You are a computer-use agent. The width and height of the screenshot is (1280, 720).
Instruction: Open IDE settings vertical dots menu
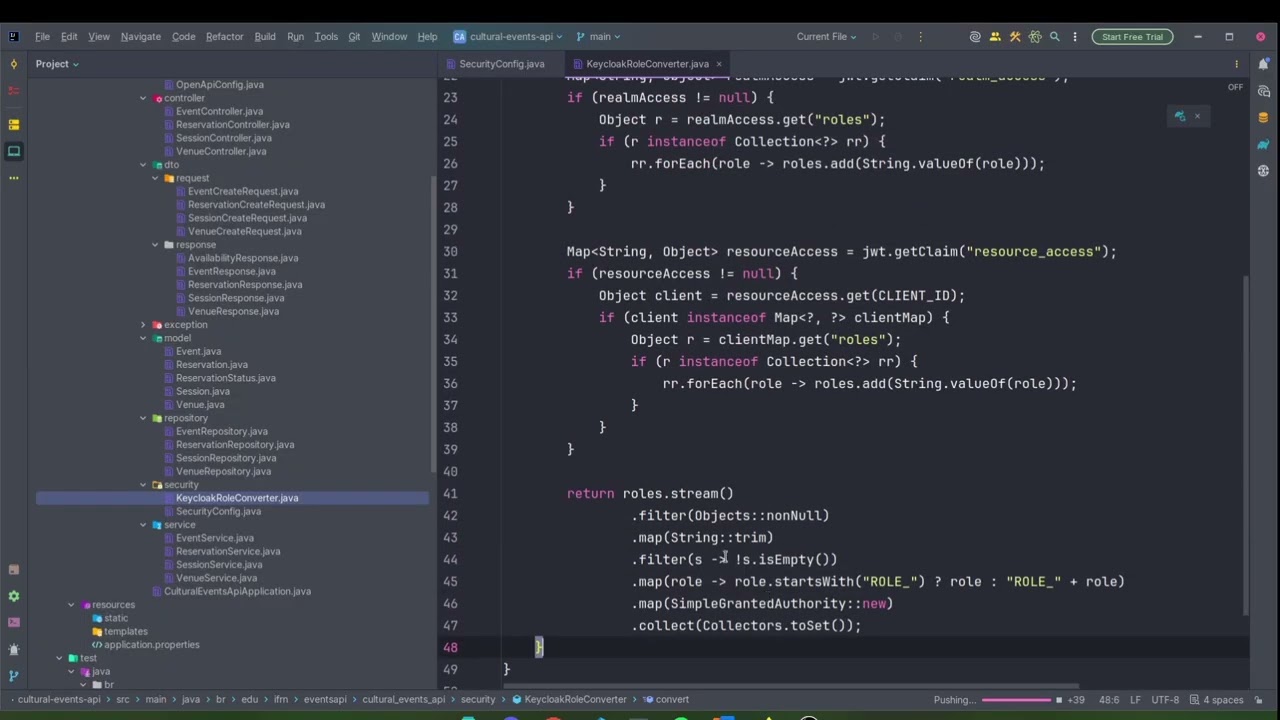coord(1075,37)
